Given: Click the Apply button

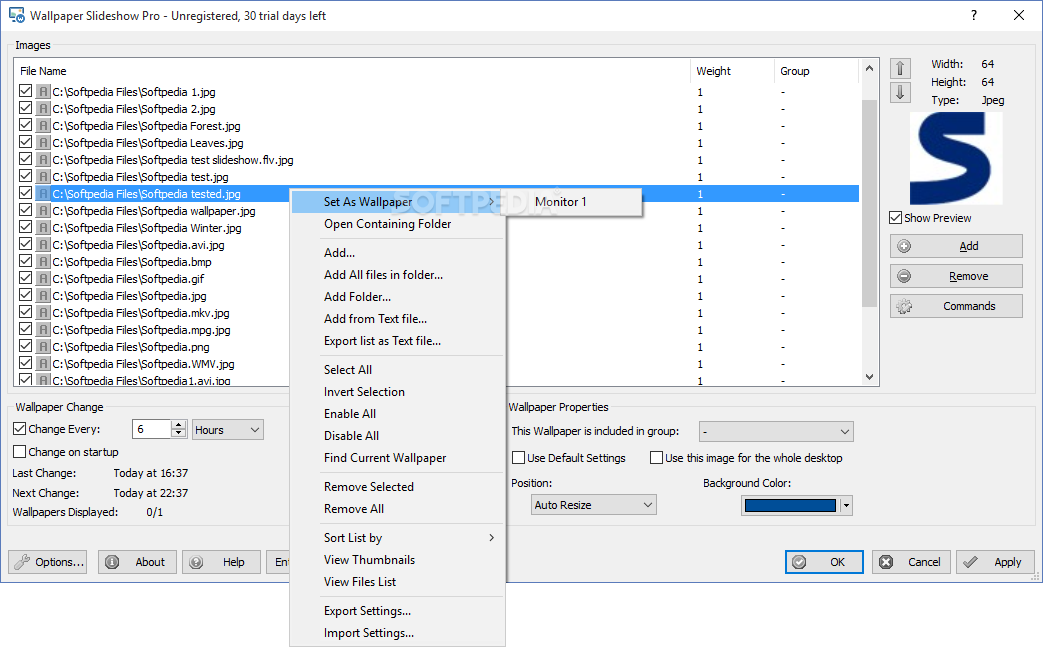Looking at the screenshot, I should pyautogui.click(x=995, y=562).
